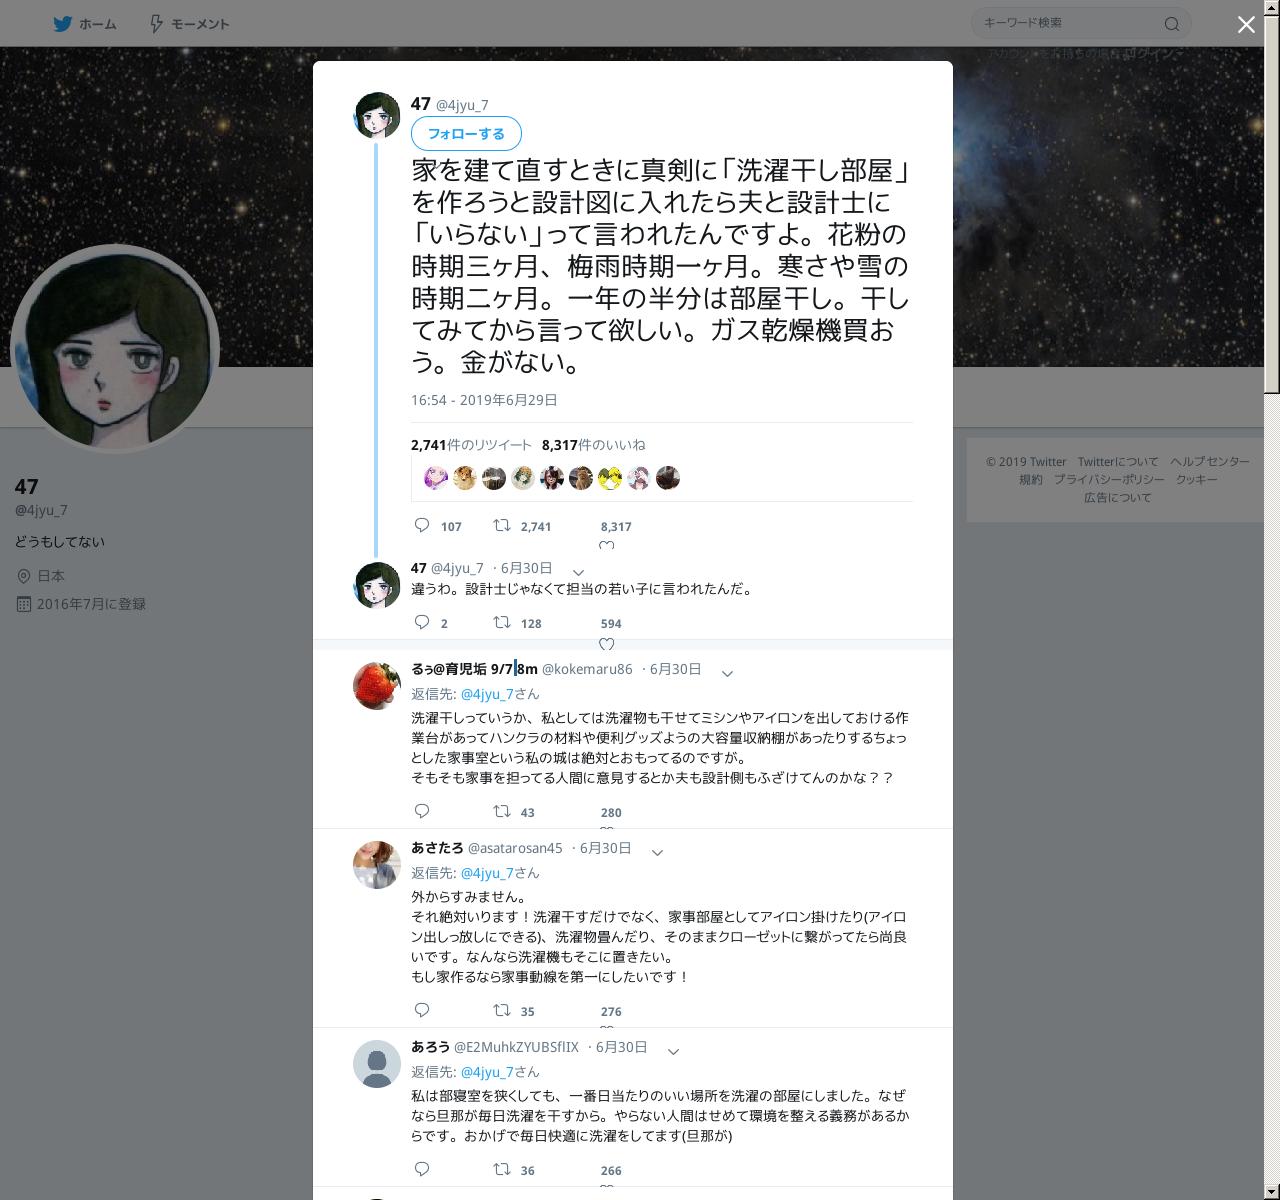1280x1200 pixels.
Task: Expand options chevron on kokemaru86's reply
Action: tap(727, 673)
